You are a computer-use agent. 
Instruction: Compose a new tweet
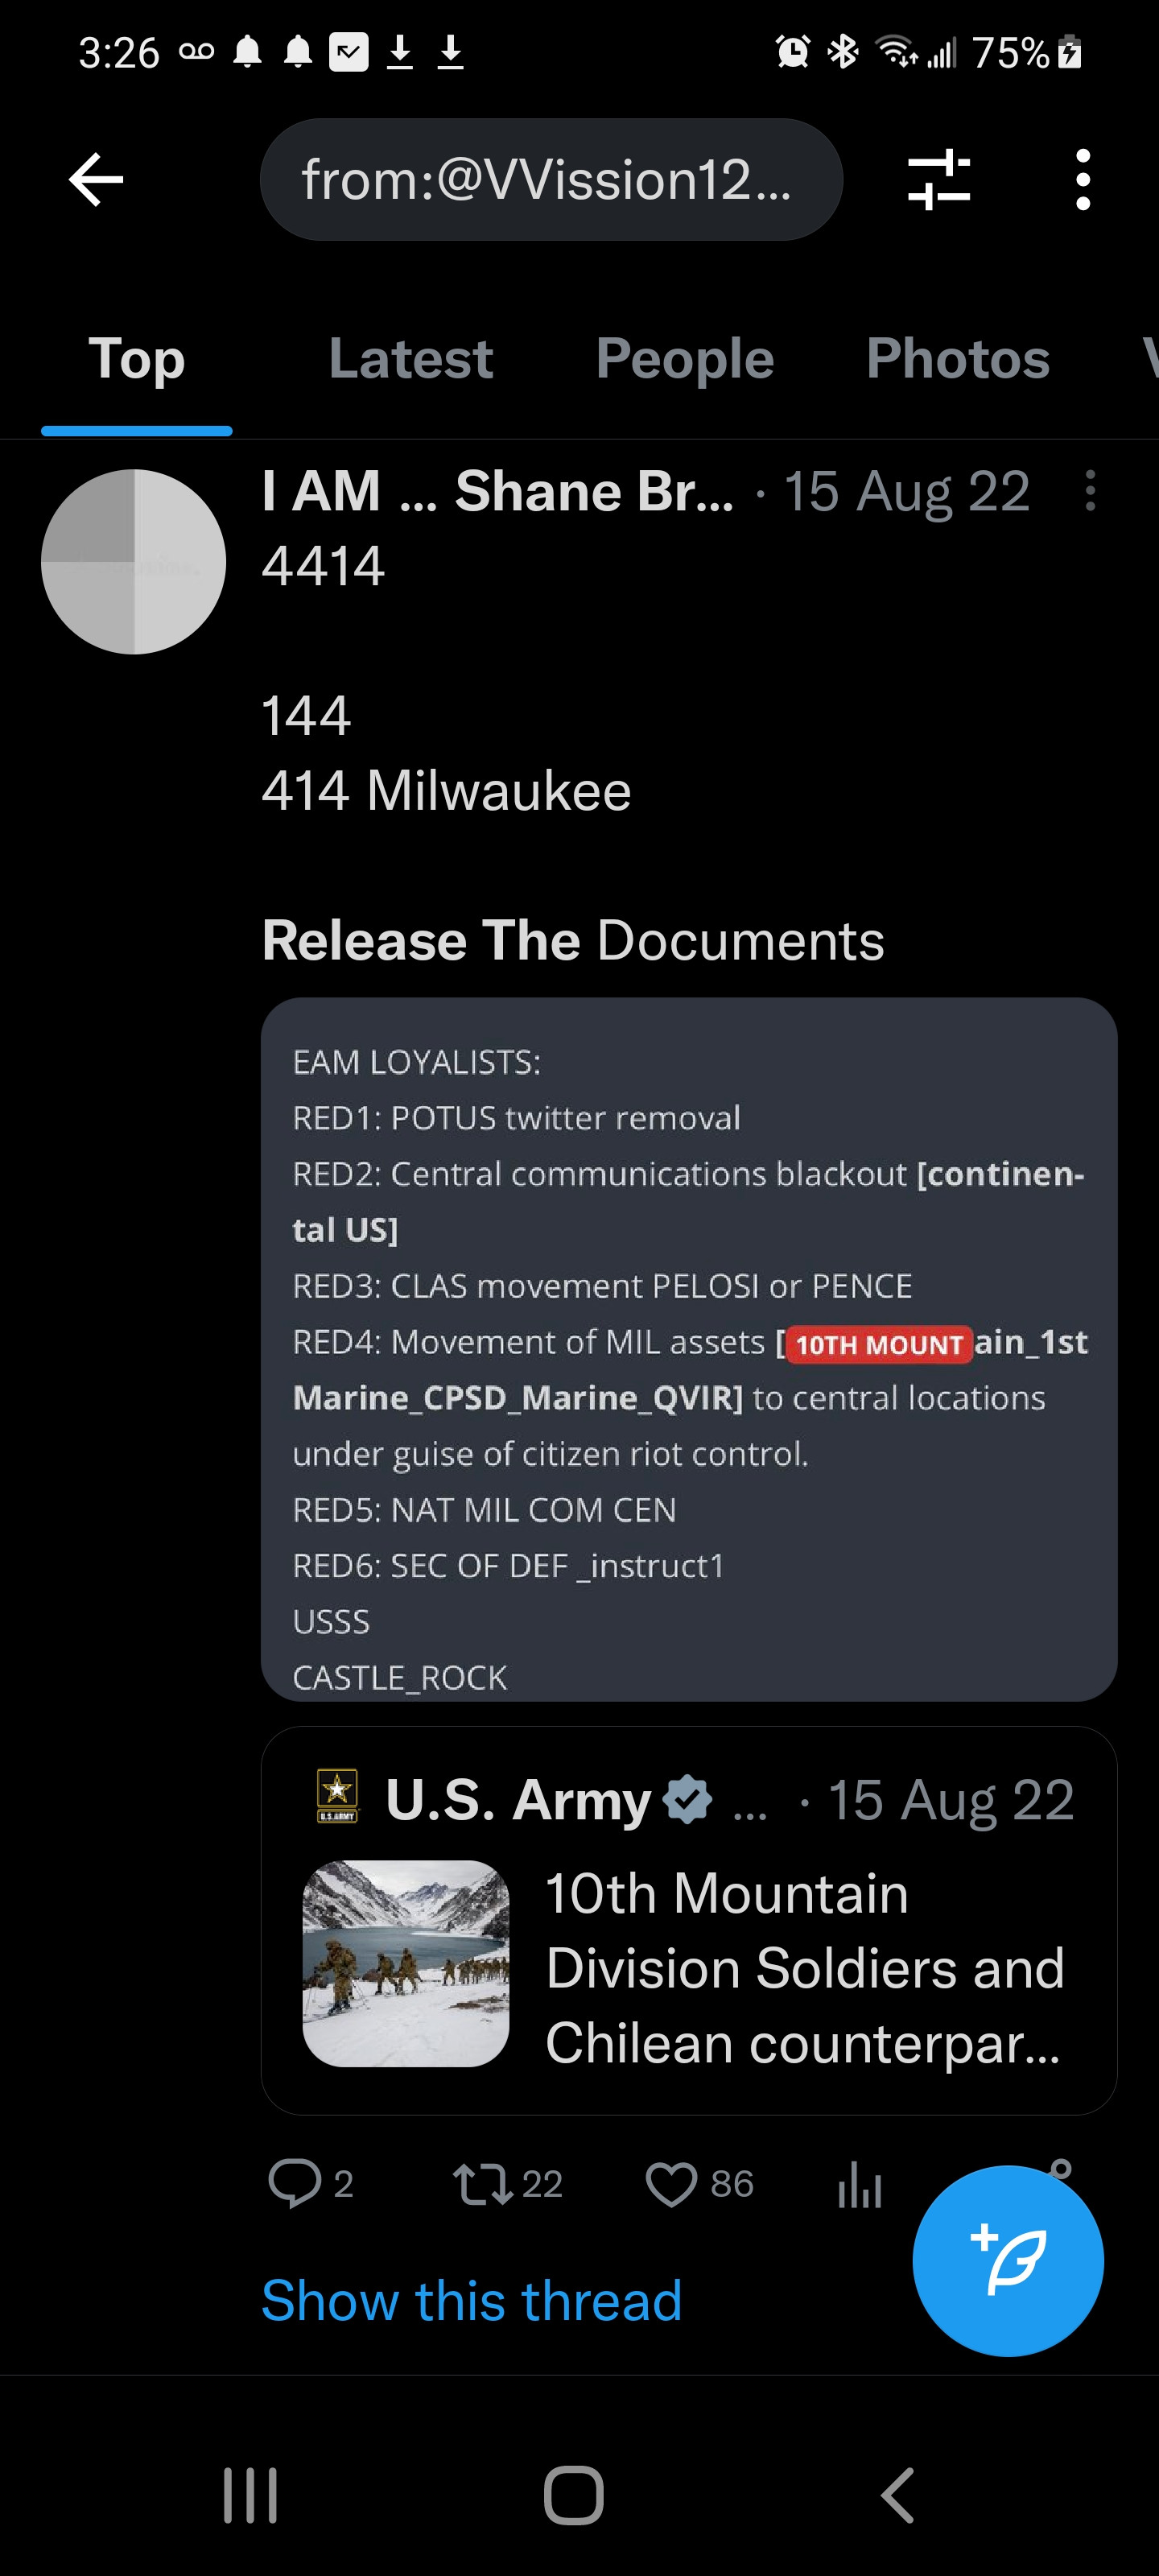[x=1007, y=2260]
